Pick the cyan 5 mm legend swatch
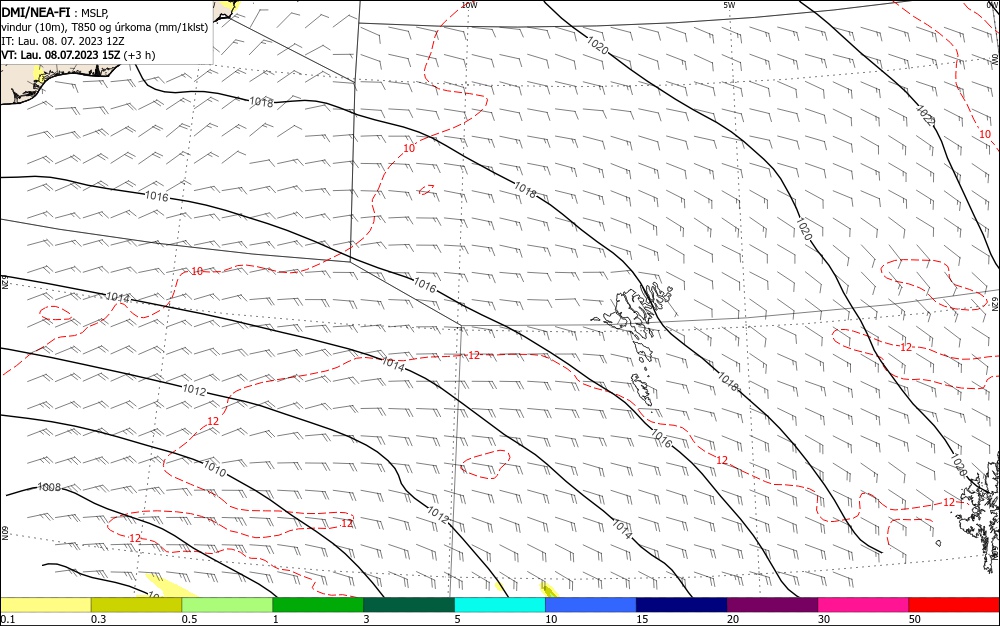Viewport: 1000px width, 626px height. click(x=500, y=605)
